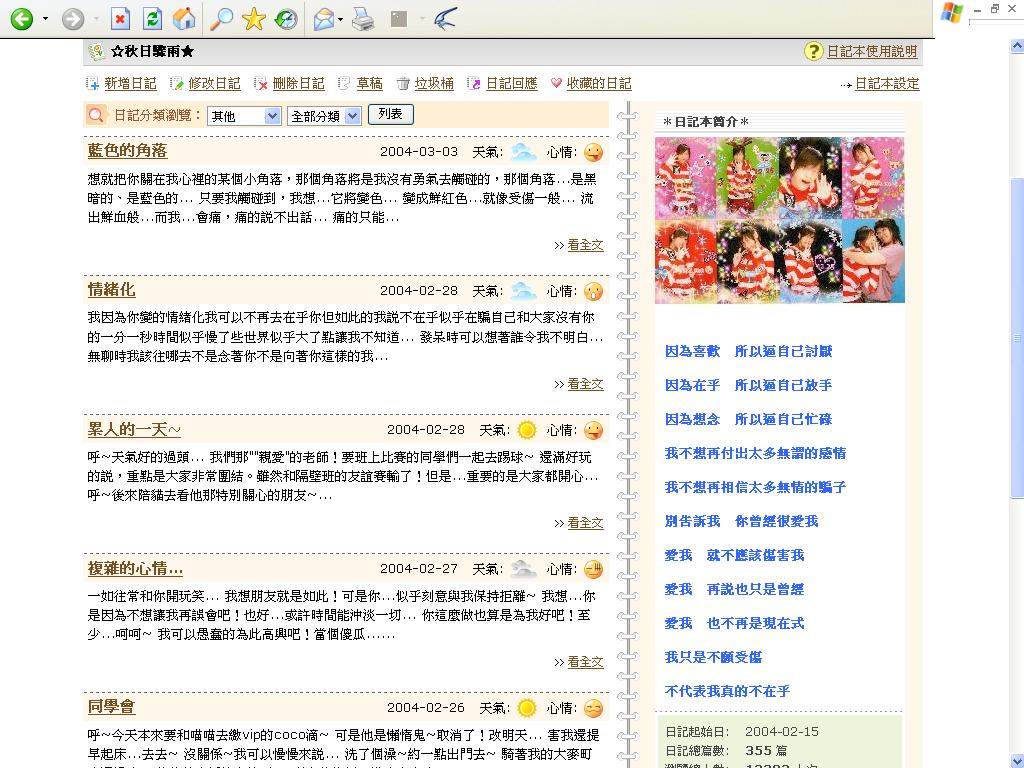The width and height of the screenshot is (1024, 768).
Task: Expand the 其他 category dropdown
Action: [x=244, y=116]
